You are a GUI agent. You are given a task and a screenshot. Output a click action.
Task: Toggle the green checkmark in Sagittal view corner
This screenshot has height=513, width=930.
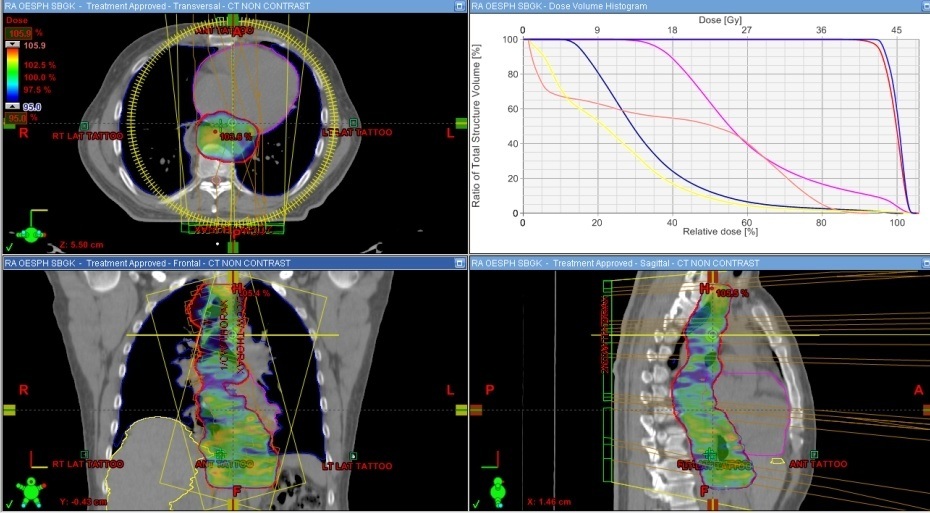(x=475, y=504)
